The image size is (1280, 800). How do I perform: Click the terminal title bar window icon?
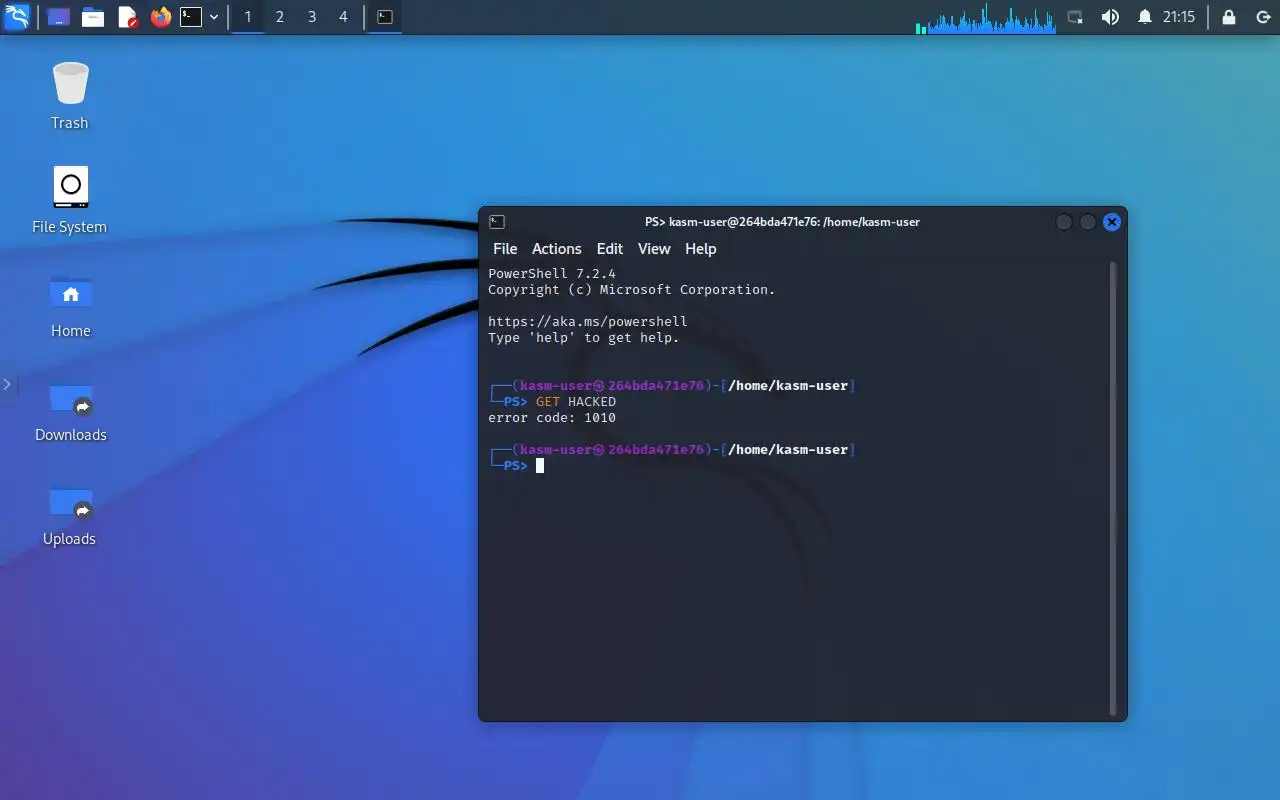[x=497, y=222]
